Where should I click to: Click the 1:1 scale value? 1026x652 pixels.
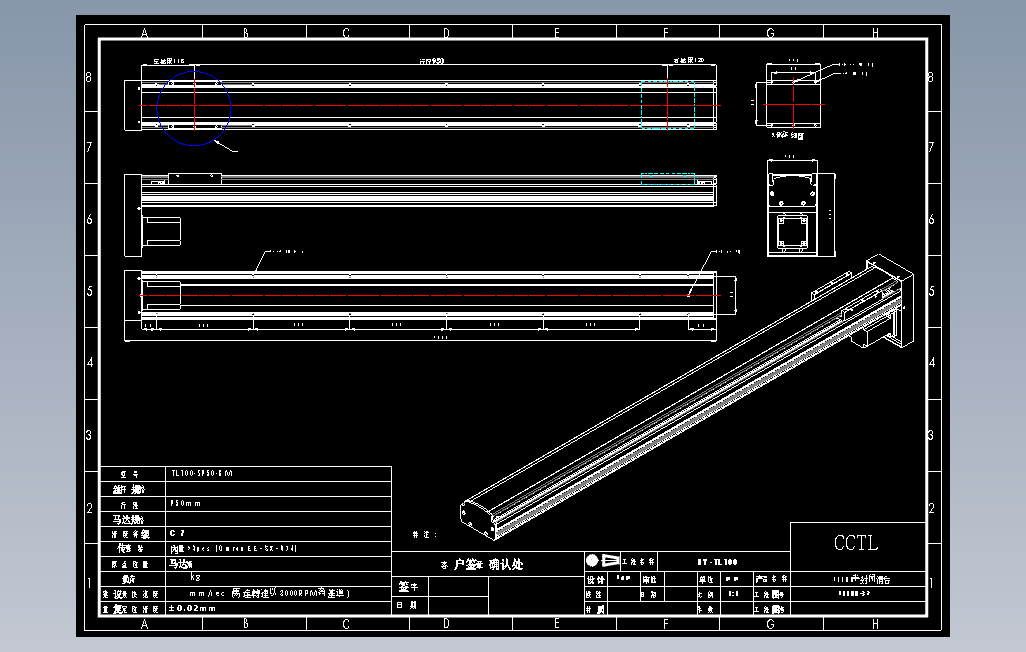[734, 594]
